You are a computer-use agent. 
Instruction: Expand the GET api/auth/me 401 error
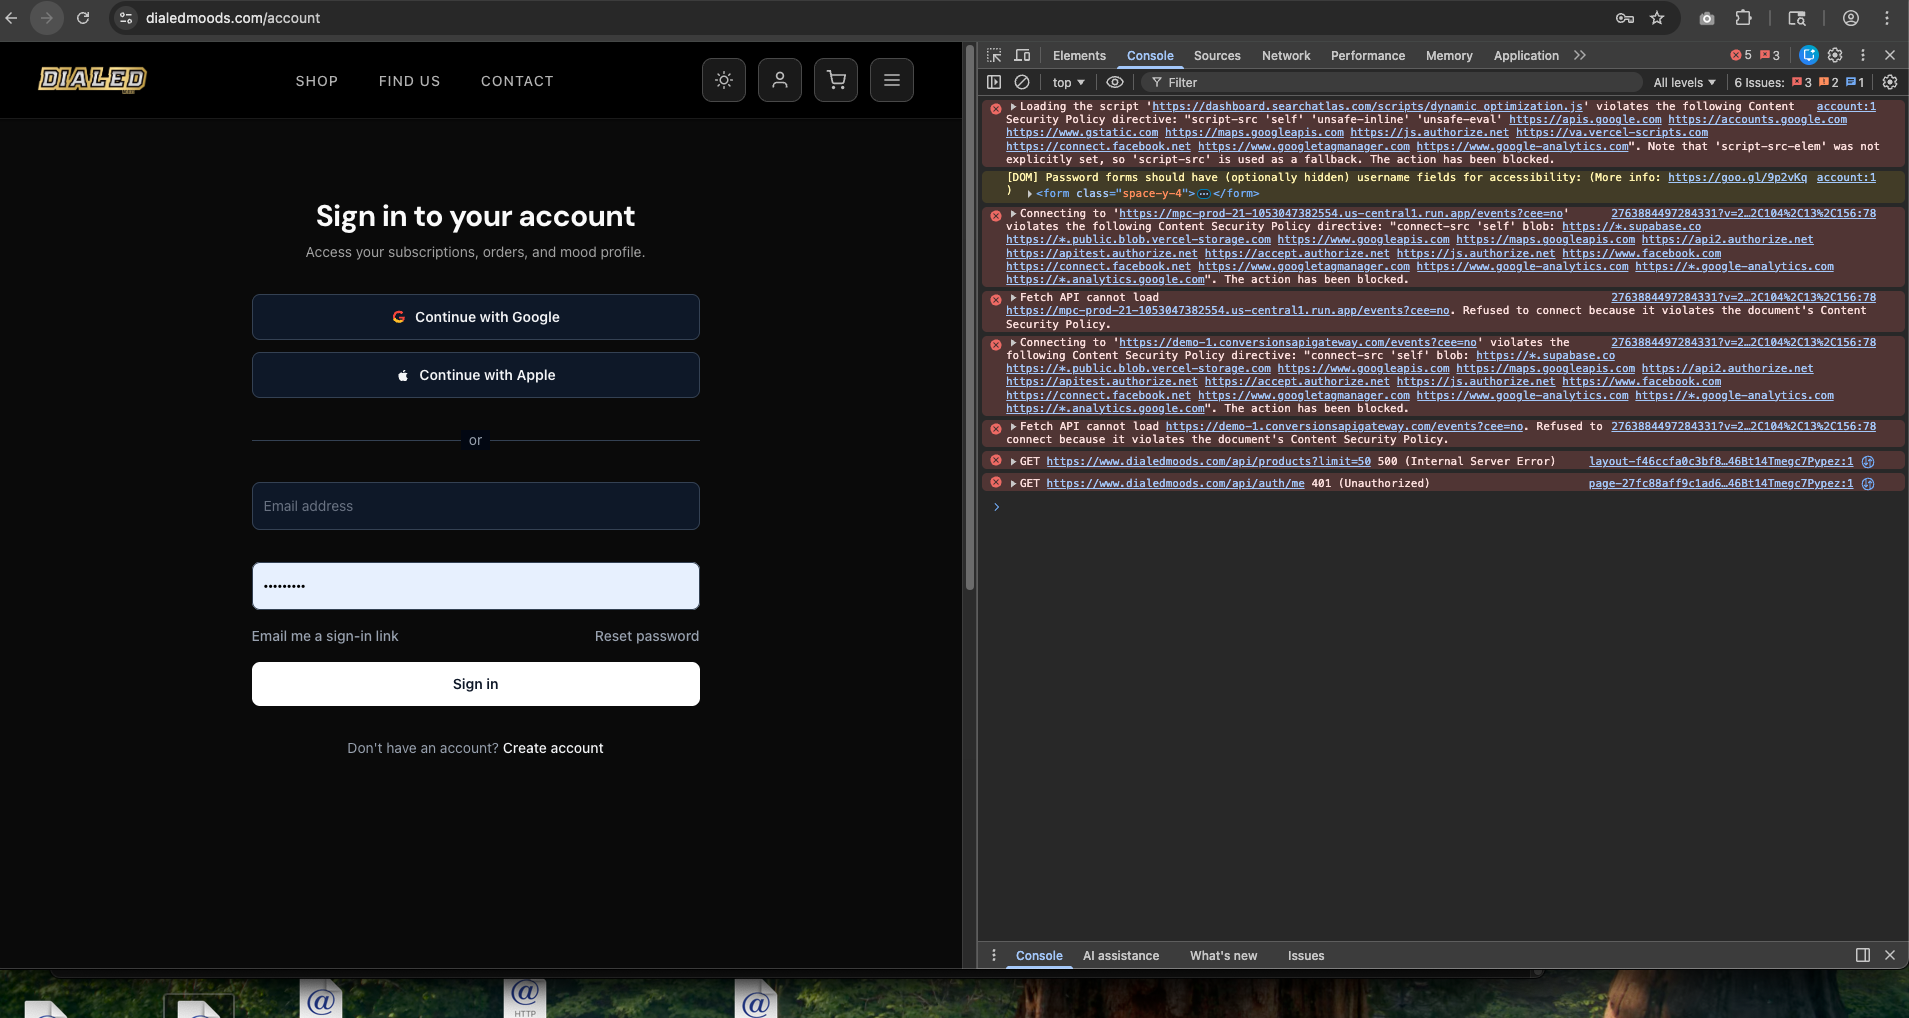pos(1013,484)
